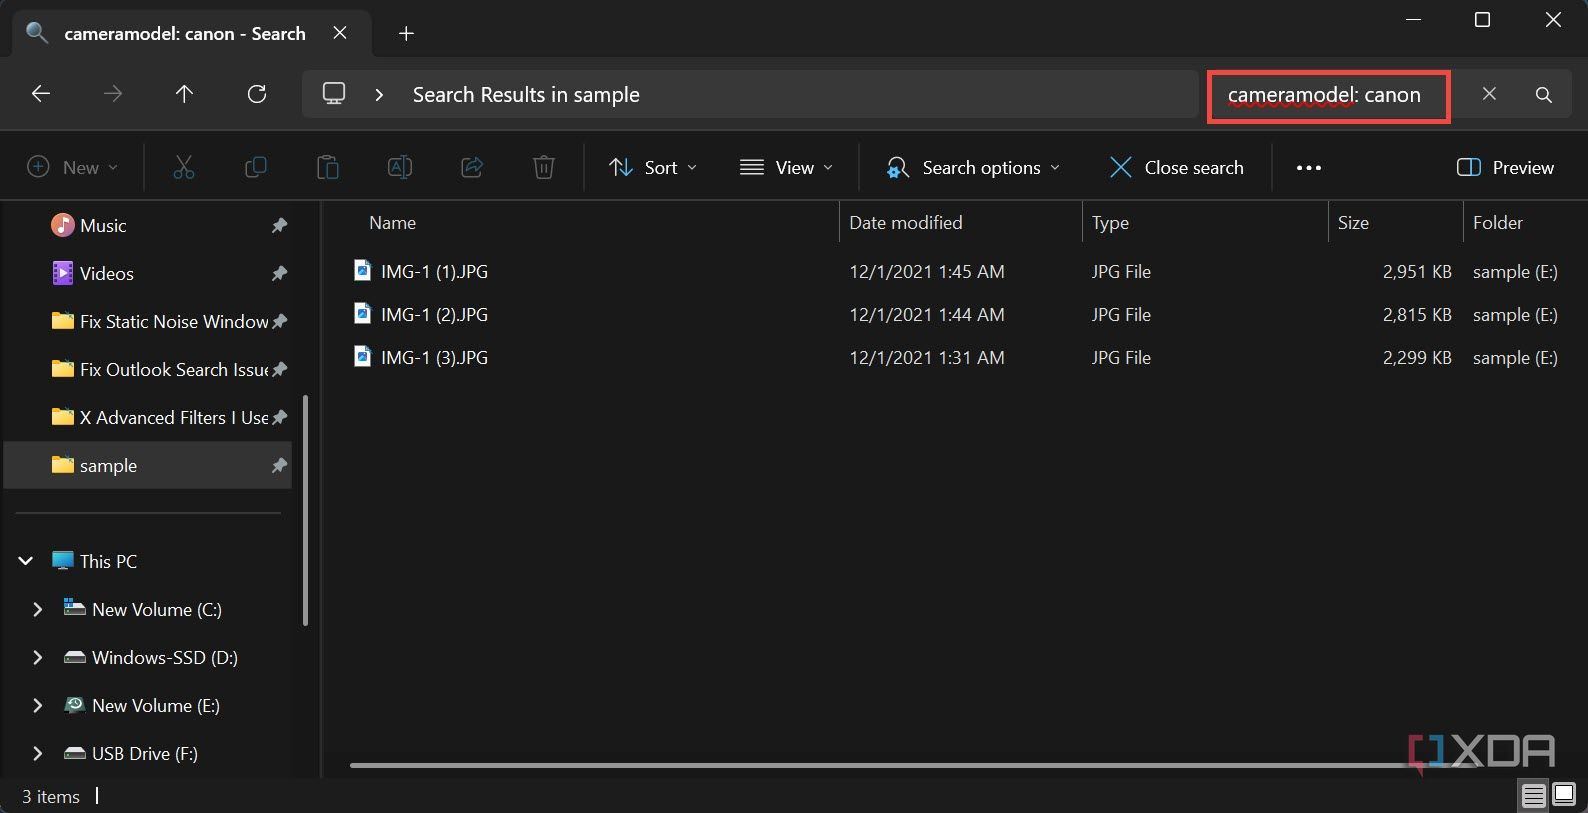Go up one folder level

pyautogui.click(x=184, y=94)
